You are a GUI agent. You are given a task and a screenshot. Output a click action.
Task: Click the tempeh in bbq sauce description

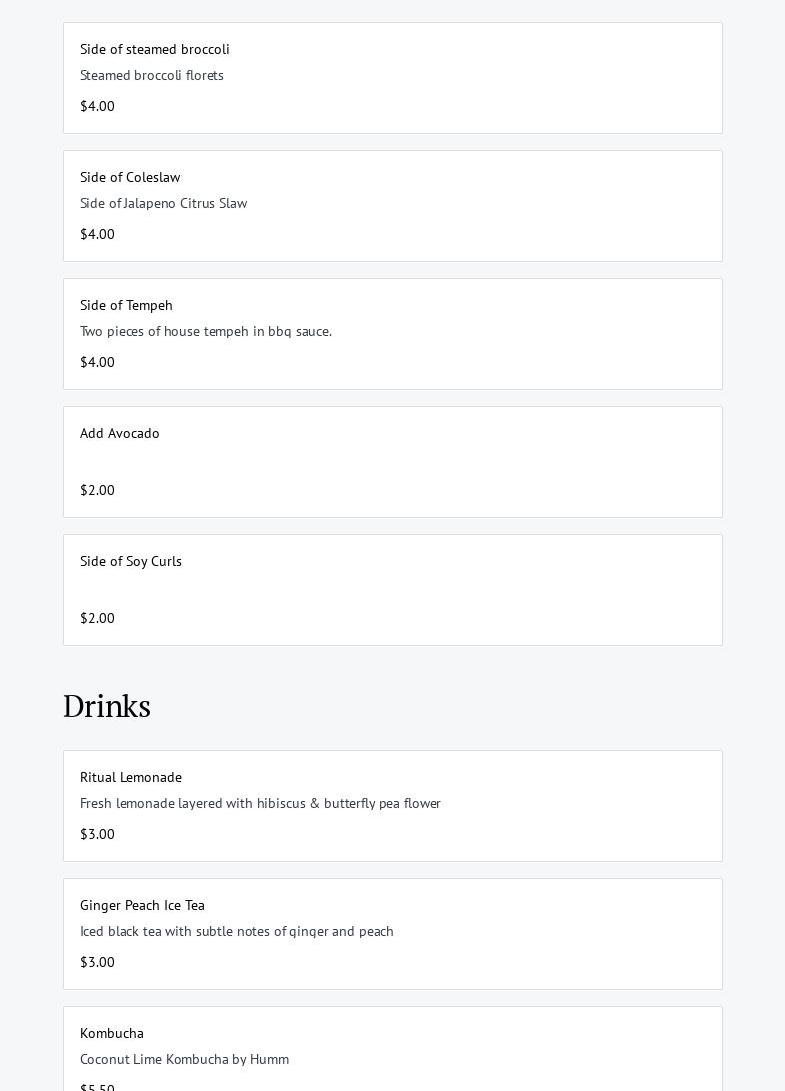click(x=206, y=331)
